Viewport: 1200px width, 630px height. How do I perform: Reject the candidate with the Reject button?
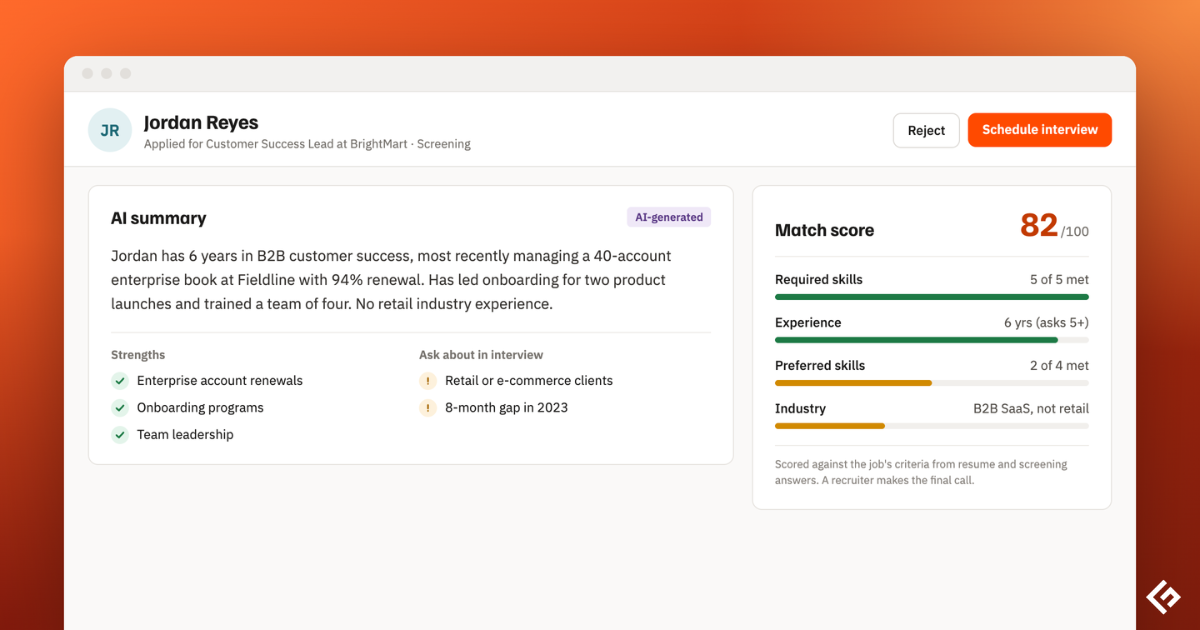[926, 130]
